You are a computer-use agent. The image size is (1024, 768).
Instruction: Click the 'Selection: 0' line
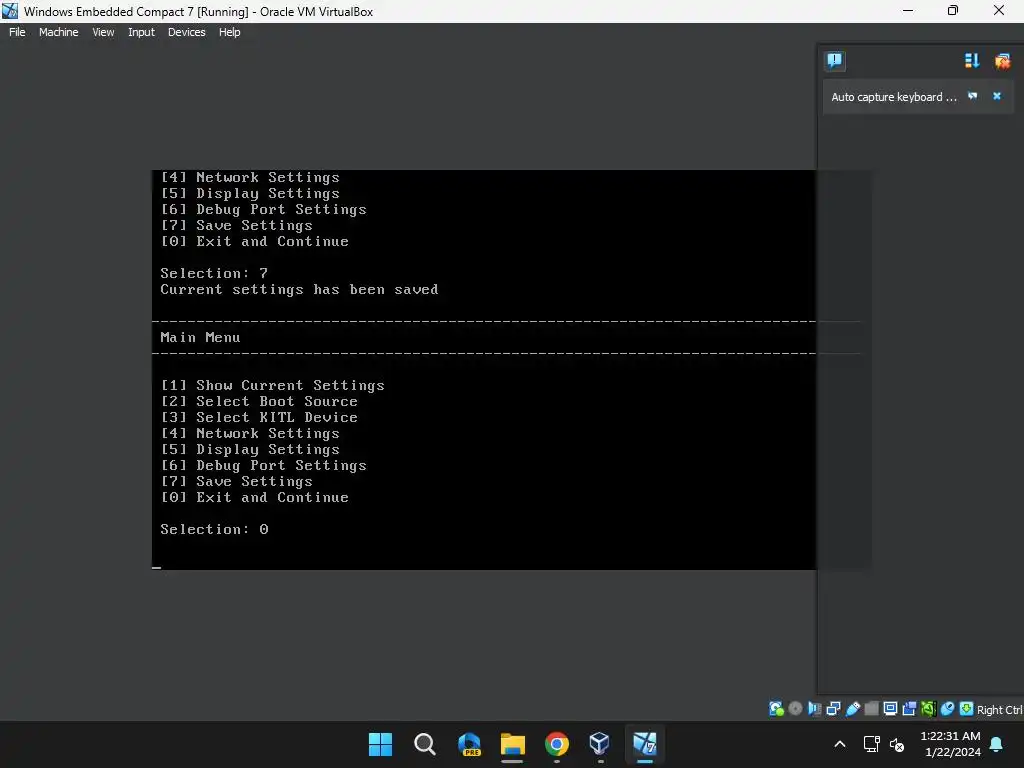[214, 529]
